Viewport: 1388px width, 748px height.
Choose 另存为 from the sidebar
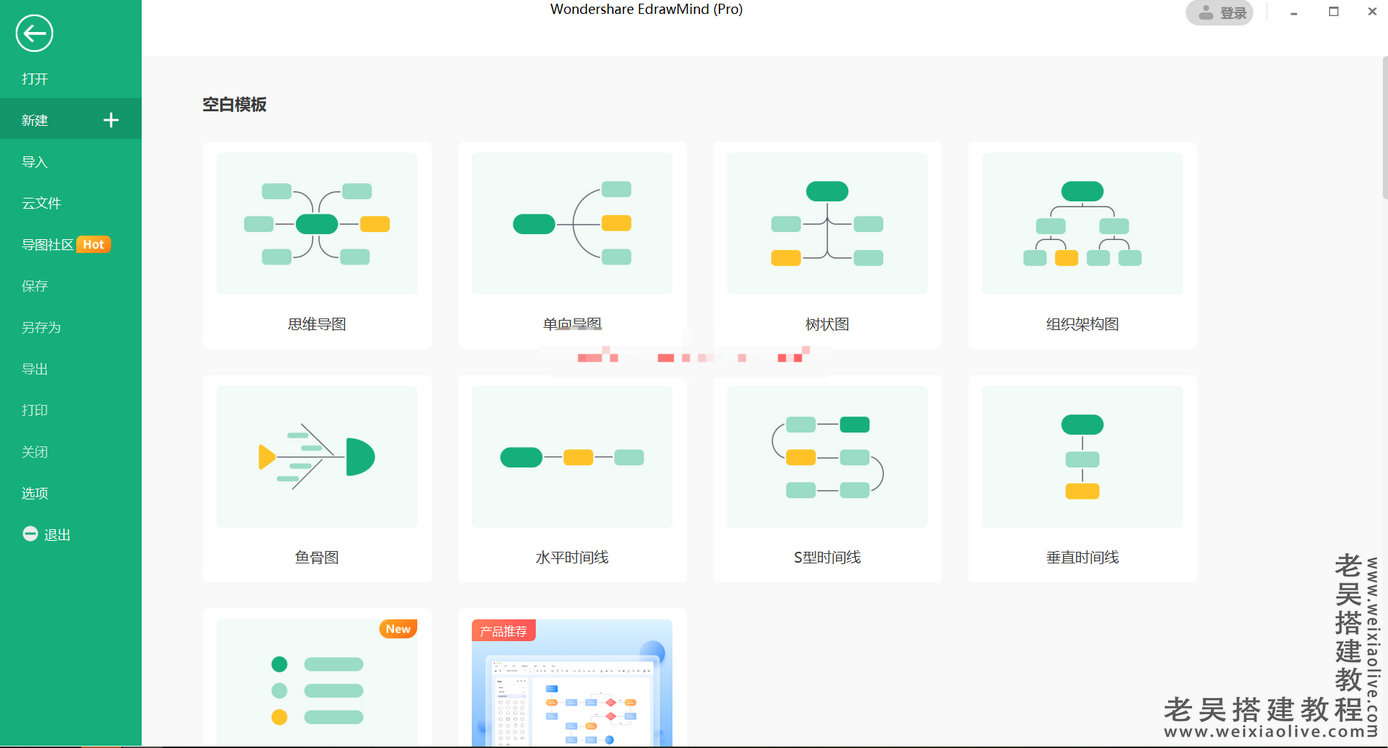(70, 327)
